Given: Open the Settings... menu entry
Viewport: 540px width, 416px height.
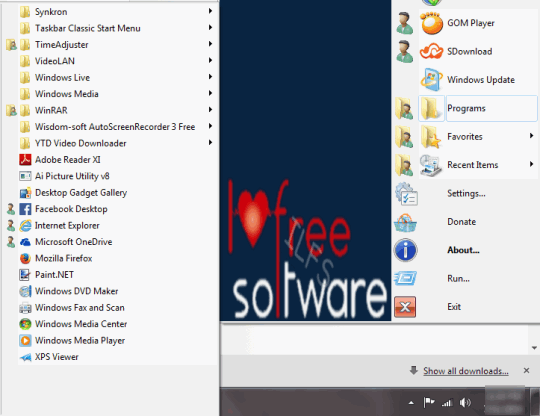Looking at the screenshot, I should 466,194.
